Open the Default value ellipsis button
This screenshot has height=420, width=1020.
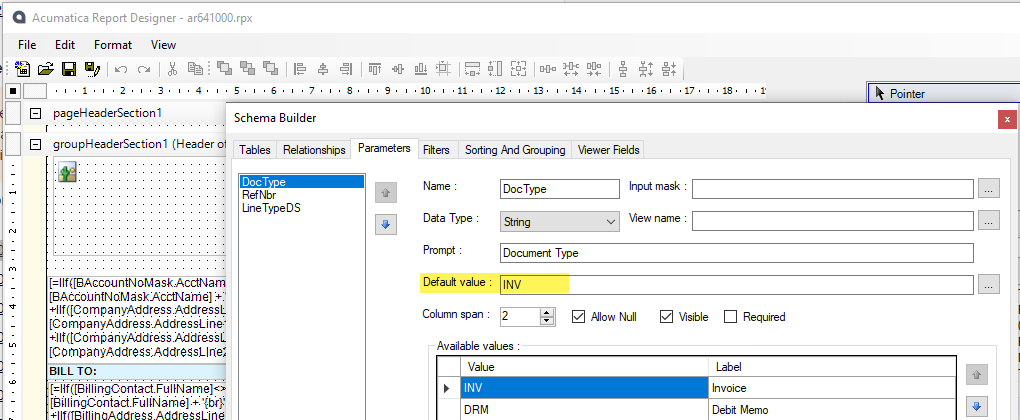point(988,284)
